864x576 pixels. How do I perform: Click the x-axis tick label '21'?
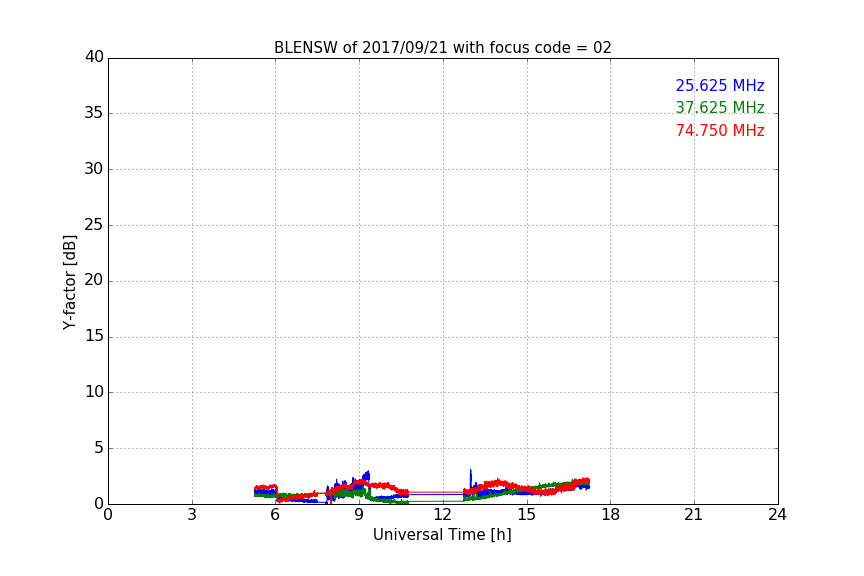pos(694,515)
